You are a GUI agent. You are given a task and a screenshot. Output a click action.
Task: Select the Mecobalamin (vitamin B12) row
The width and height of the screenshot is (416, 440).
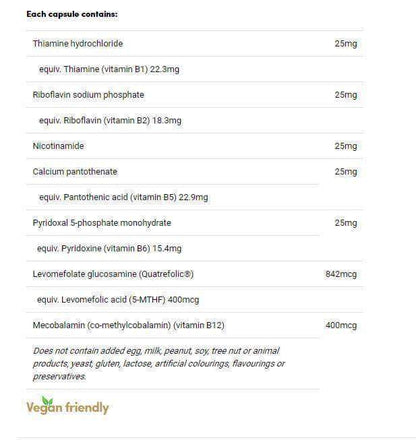coord(195,325)
